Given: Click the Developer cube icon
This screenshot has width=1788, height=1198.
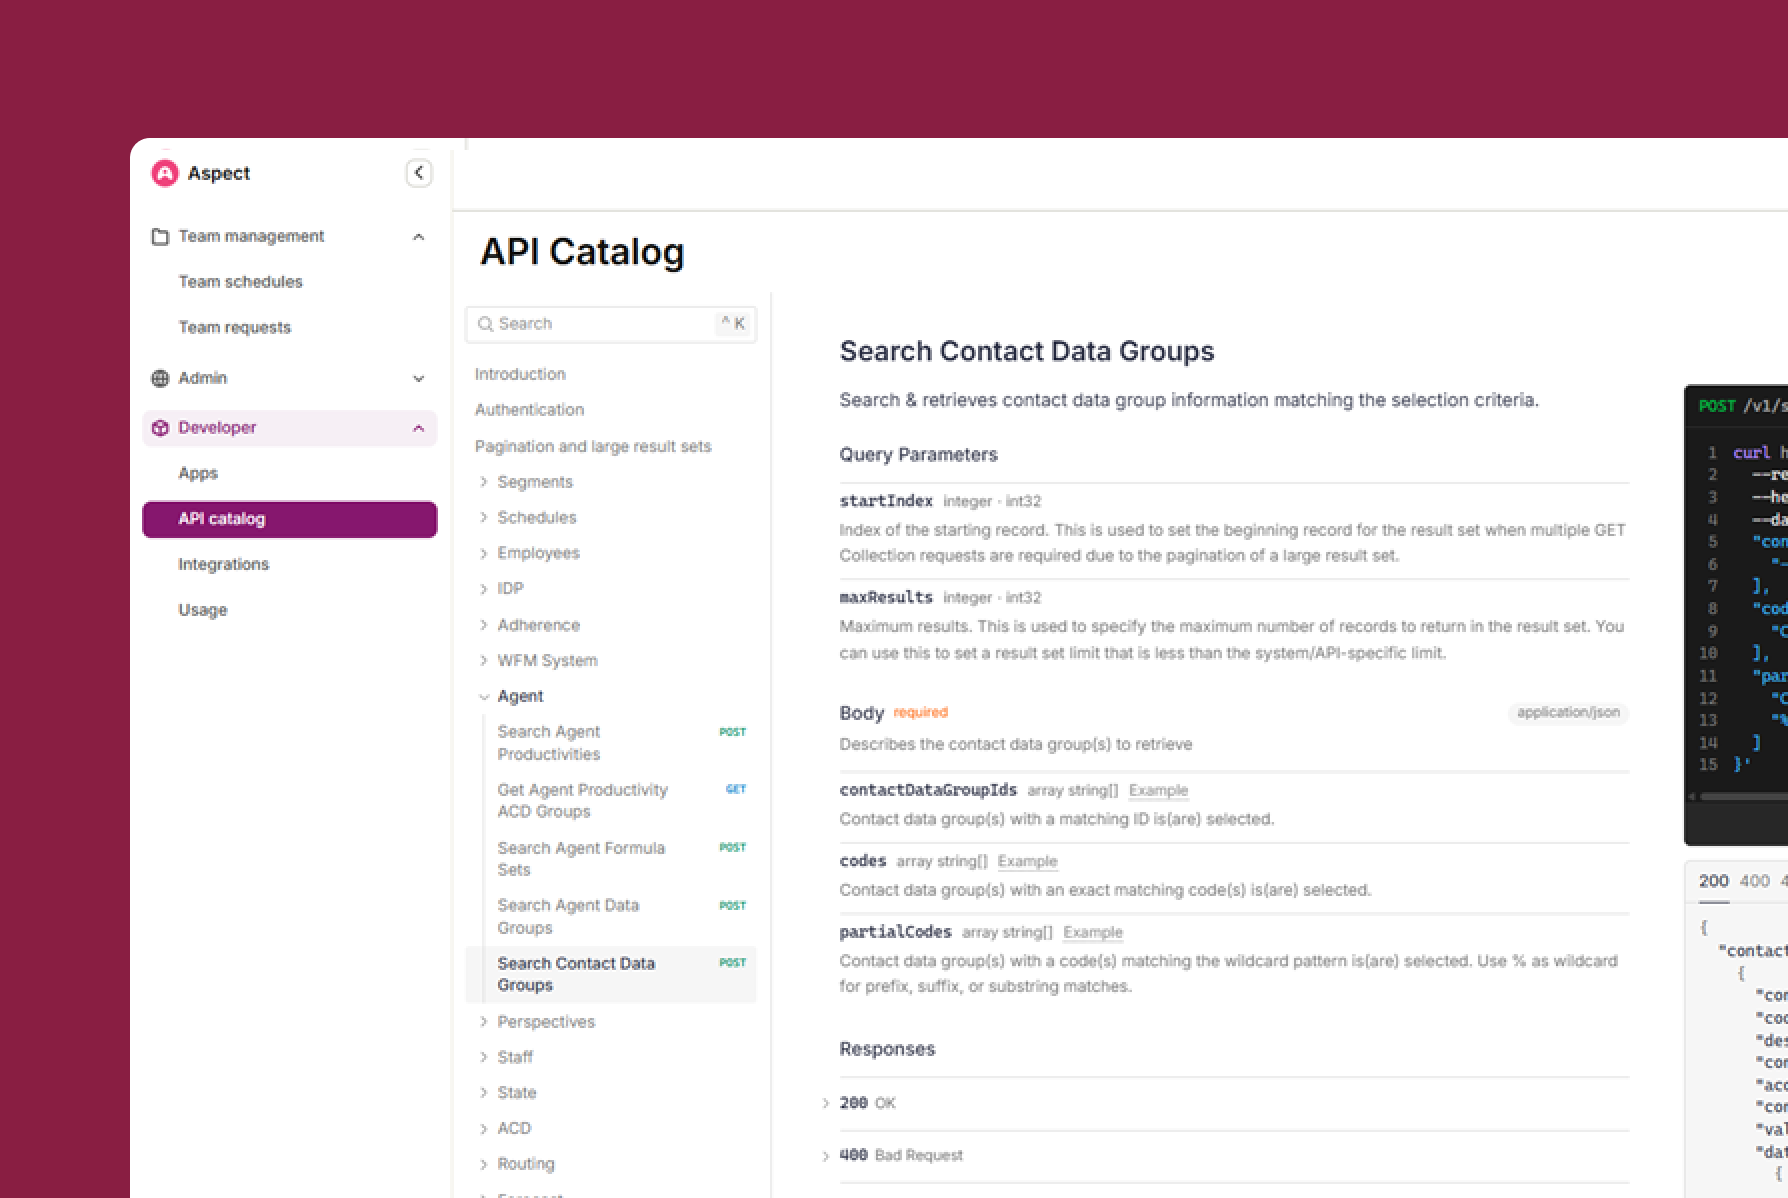Looking at the screenshot, I should pyautogui.click(x=160, y=428).
